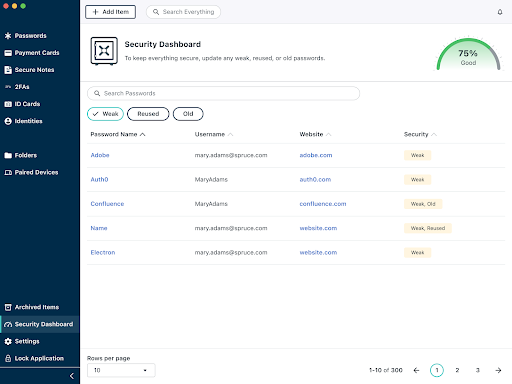Click mary.adams@spruce.com in Electron row
The height and width of the screenshot is (384, 512).
coord(231,253)
